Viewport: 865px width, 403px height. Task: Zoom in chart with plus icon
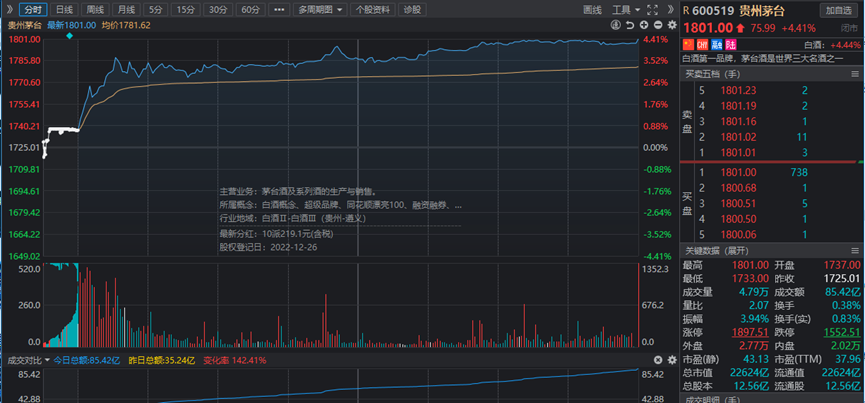[644, 25]
